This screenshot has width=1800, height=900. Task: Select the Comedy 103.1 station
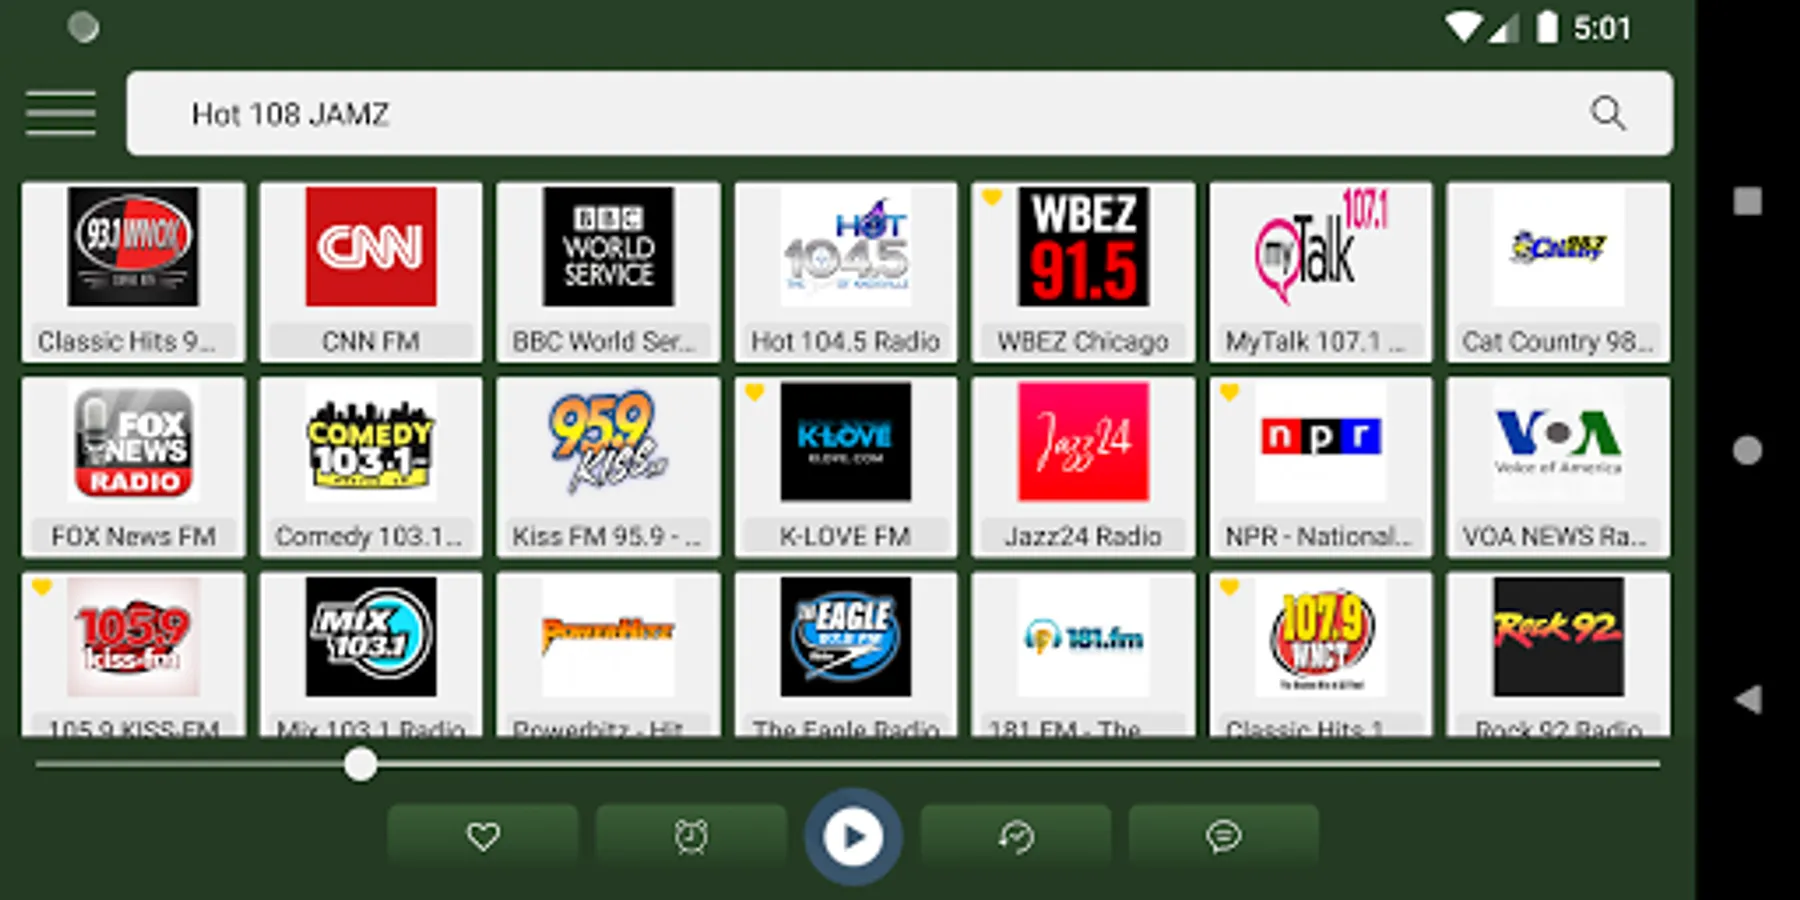click(371, 466)
